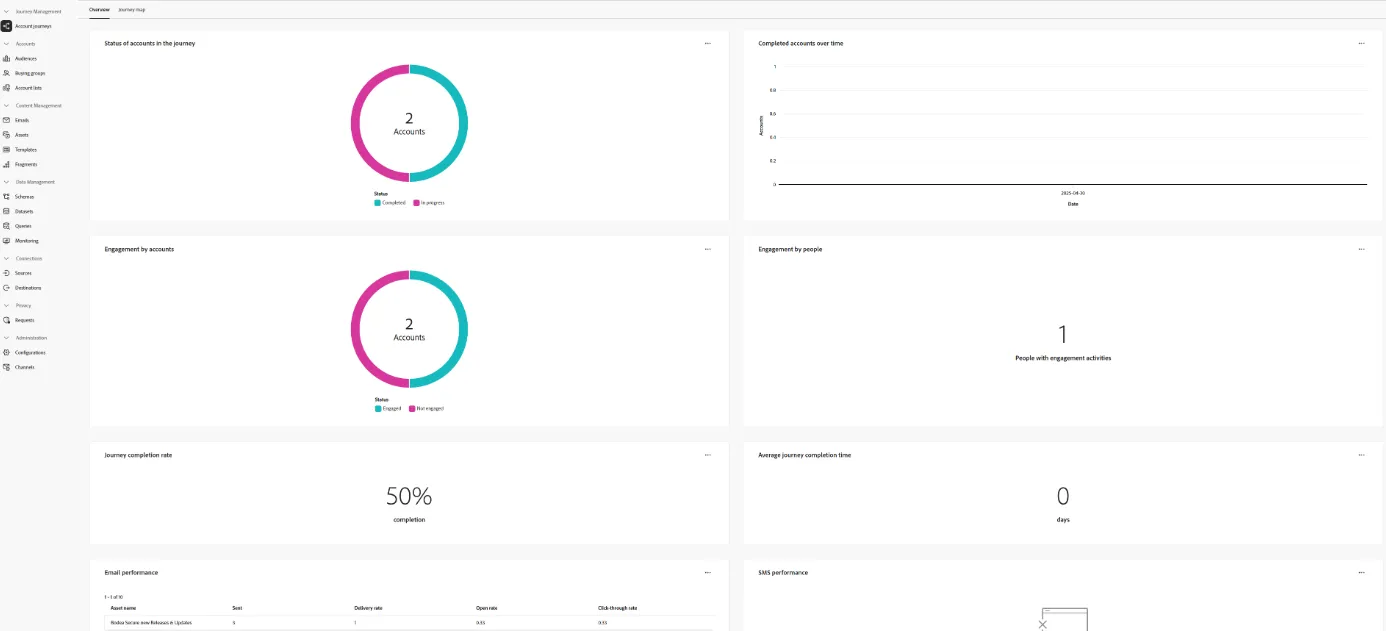Collapse the Connections section
The image size is (1386, 631).
click(6, 258)
